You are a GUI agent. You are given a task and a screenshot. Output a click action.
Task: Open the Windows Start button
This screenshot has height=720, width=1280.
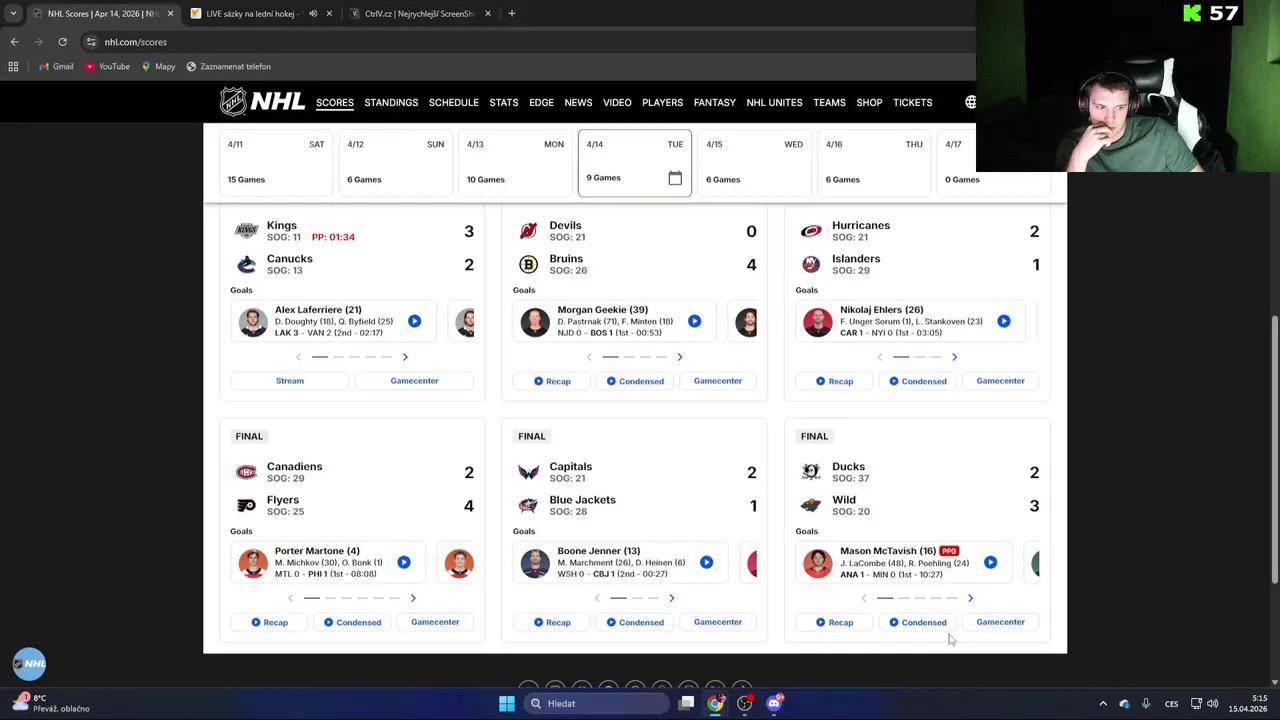point(507,703)
